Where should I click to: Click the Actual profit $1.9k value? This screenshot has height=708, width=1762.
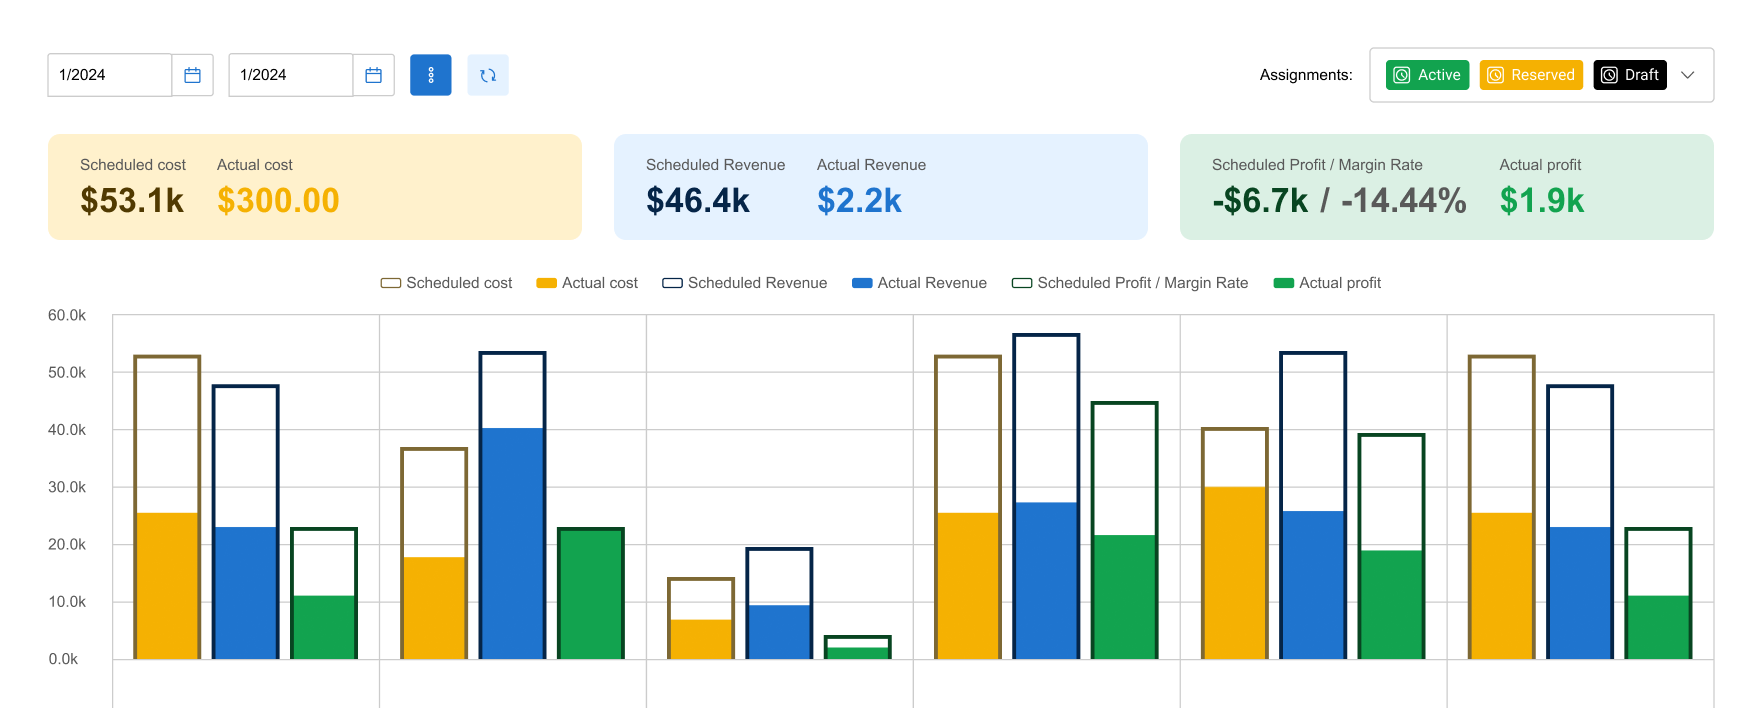(1541, 201)
